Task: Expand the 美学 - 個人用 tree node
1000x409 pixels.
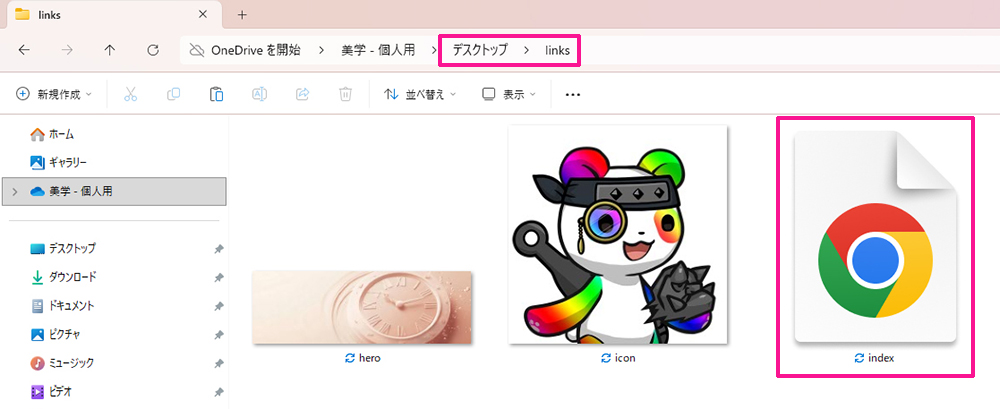Action: [x=15, y=191]
